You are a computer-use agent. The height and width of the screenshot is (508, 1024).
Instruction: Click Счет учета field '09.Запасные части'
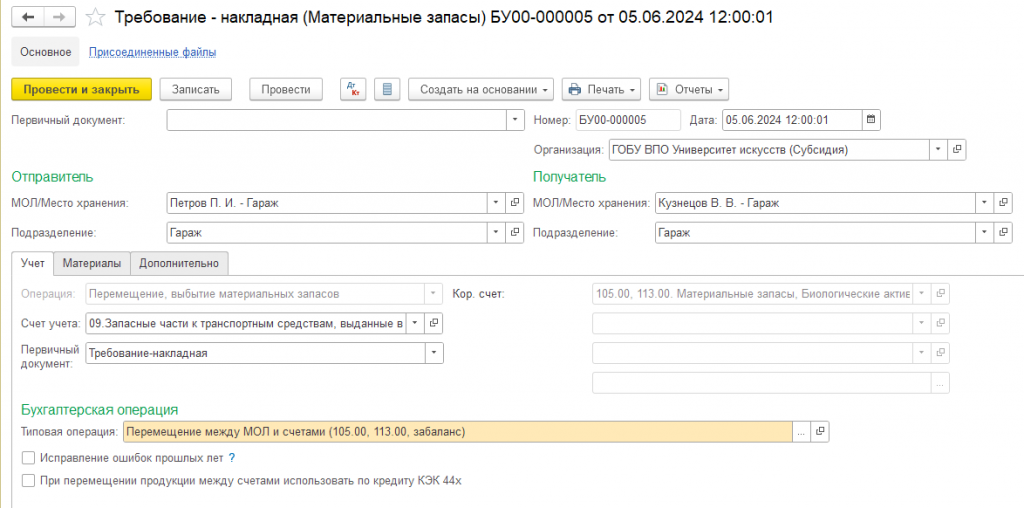point(246,323)
